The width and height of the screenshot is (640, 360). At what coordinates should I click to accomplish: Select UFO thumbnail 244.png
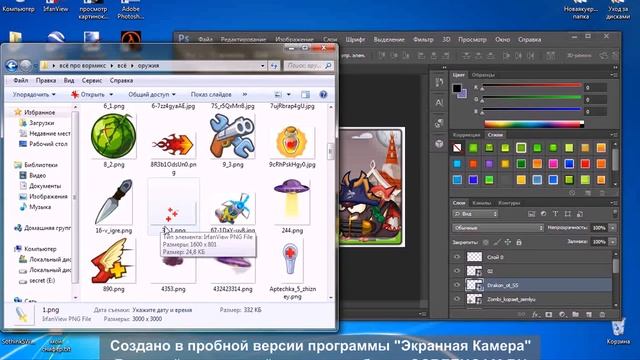tap(292, 203)
